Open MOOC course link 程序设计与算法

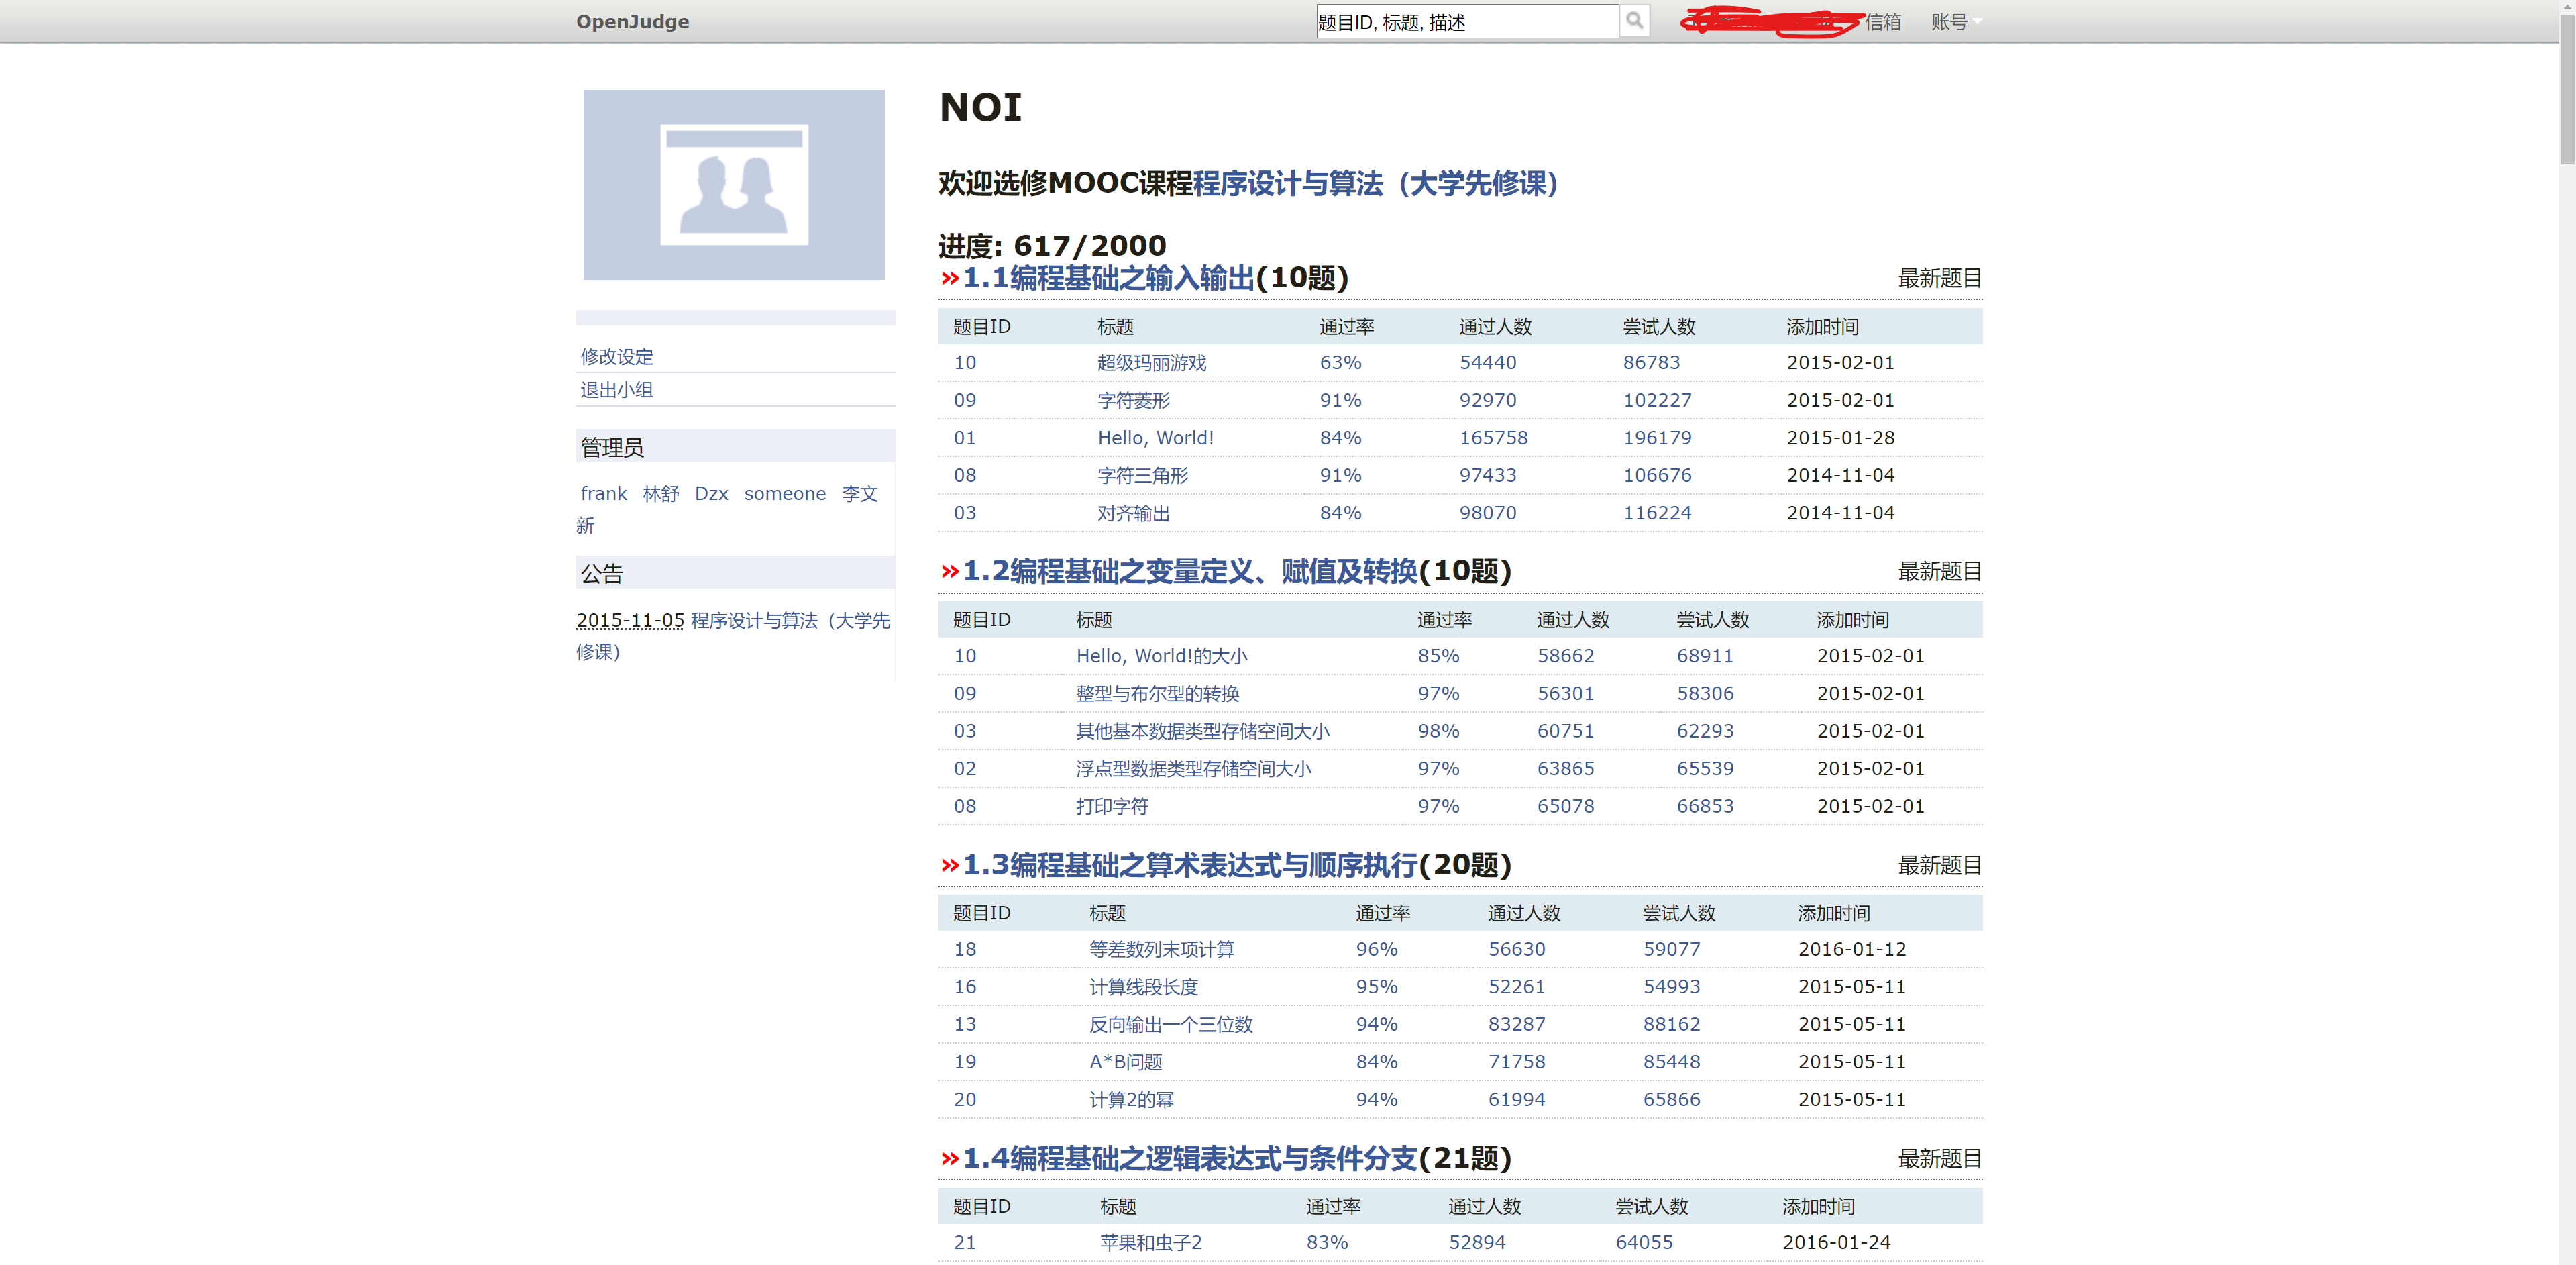[x=1375, y=184]
